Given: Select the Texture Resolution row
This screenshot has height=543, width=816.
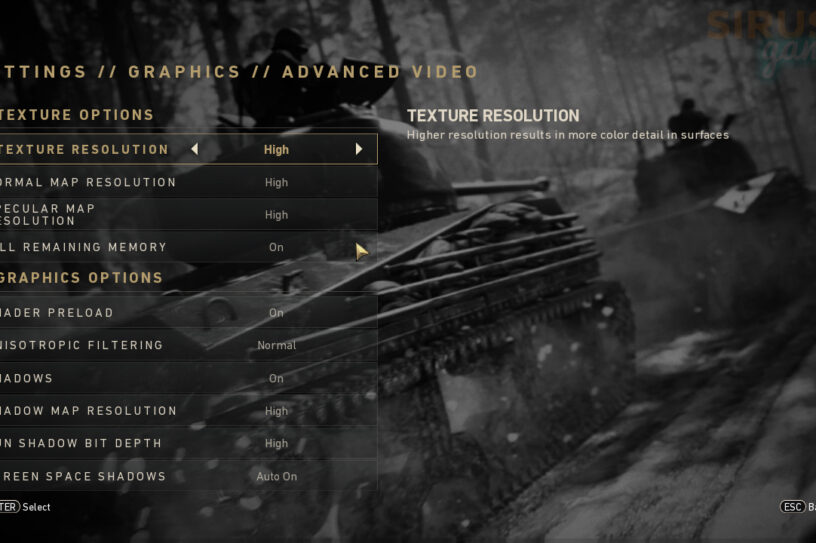Looking at the screenshot, I should [188, 149].
